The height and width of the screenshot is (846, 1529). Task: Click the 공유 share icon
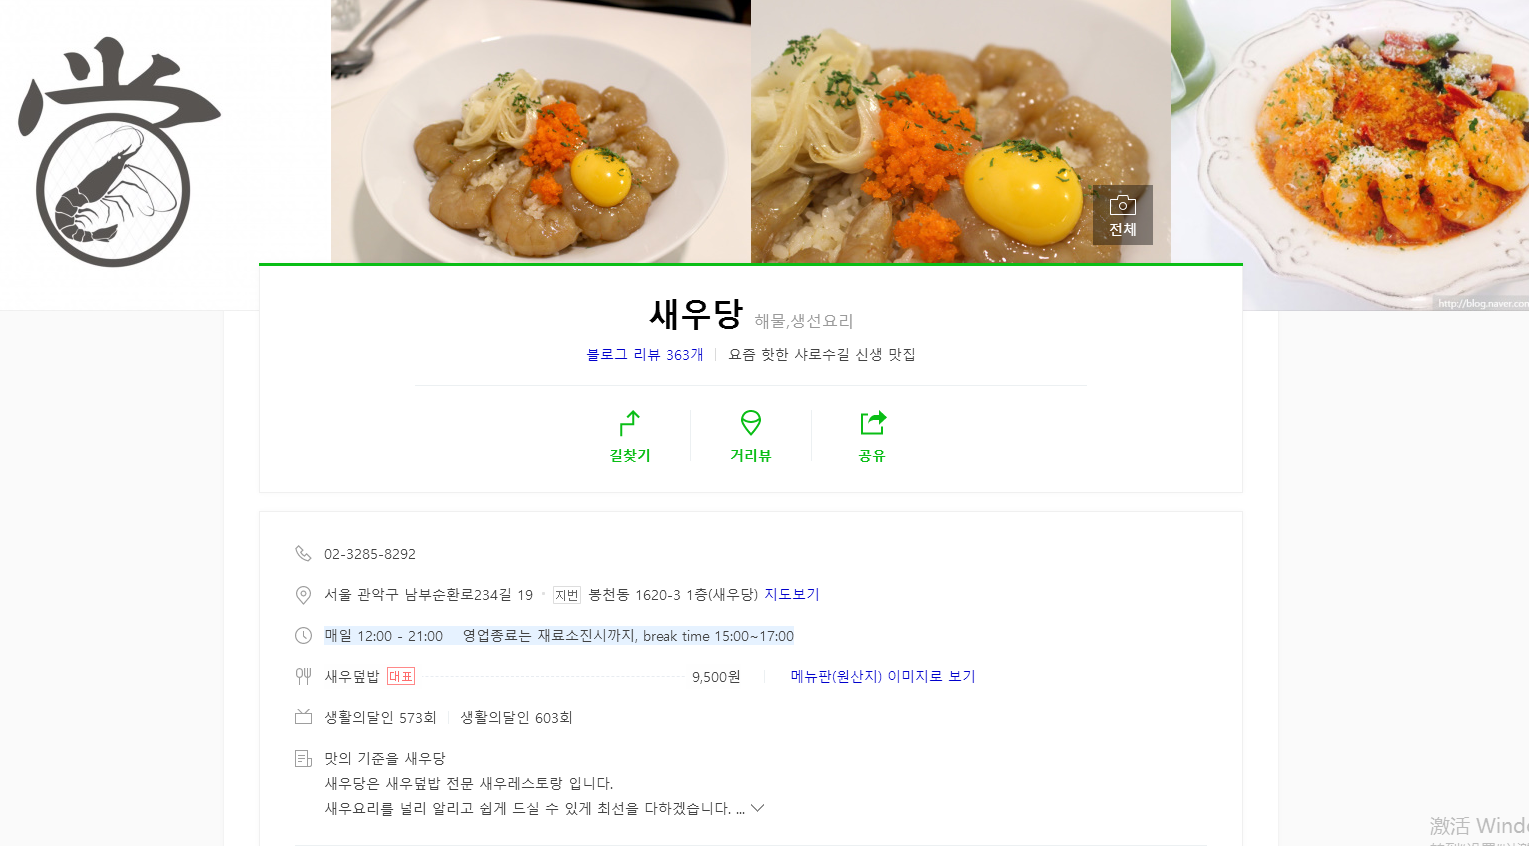(873, 423)
